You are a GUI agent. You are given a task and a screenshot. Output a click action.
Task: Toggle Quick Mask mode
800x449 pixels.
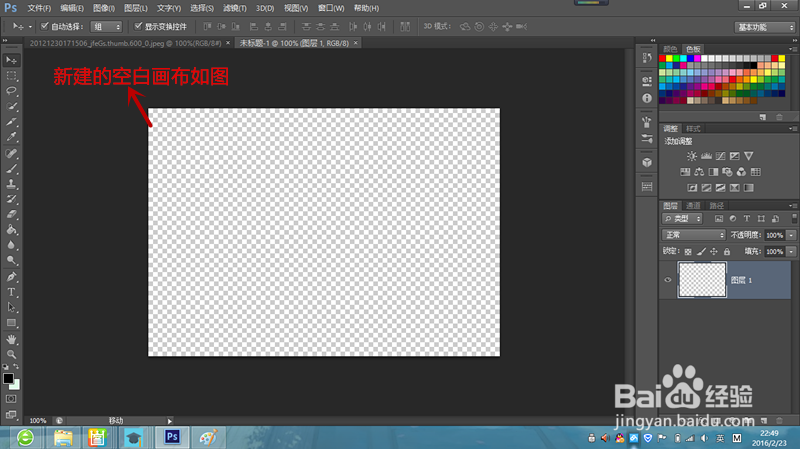coord(11,399)
